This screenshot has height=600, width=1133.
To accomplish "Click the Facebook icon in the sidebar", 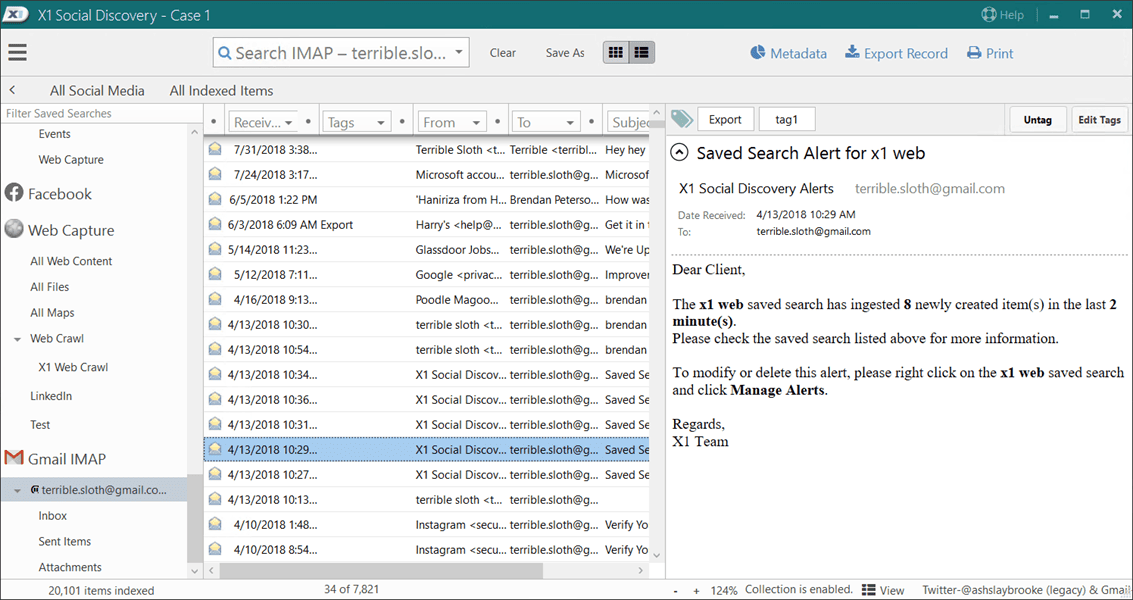I will [14, 193].
